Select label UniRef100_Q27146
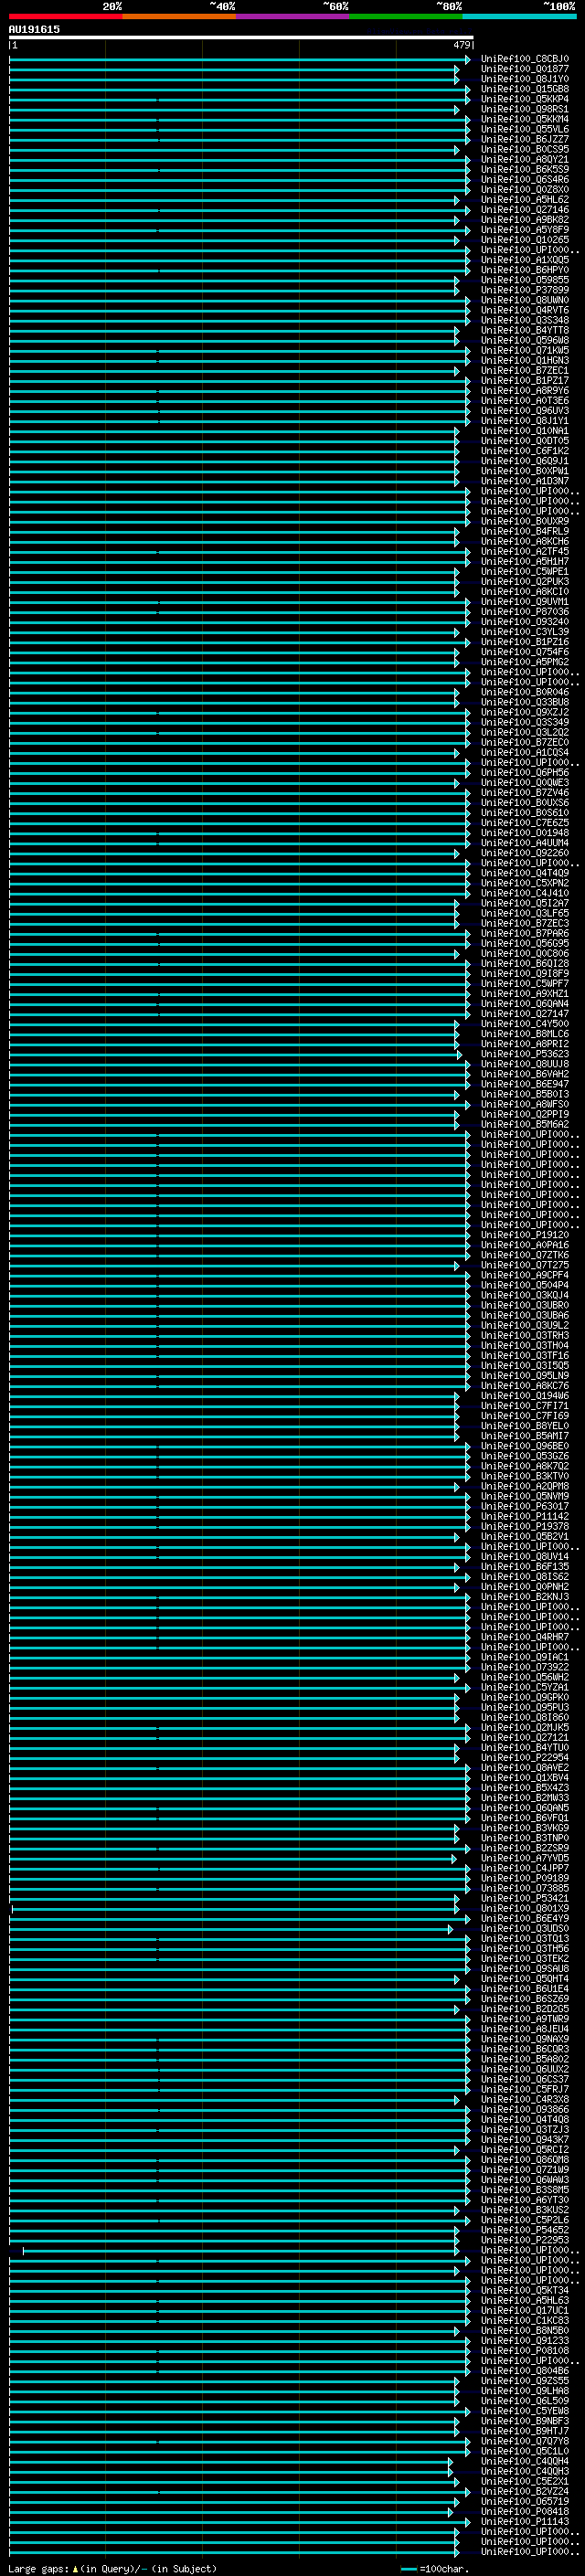The width and height of the screenshot is (585, 2576). click(x=525, y=210)
